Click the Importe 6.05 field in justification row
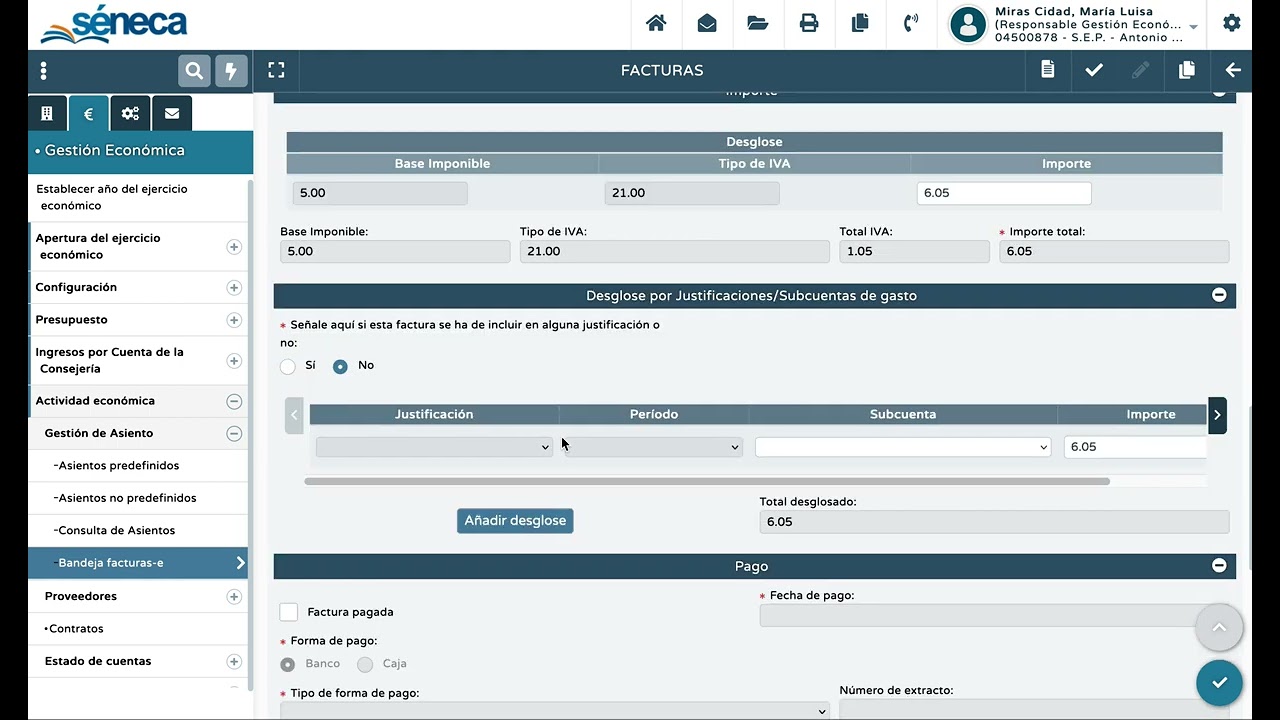Viewport: 1280px width, 720px height. point(1136,447)
